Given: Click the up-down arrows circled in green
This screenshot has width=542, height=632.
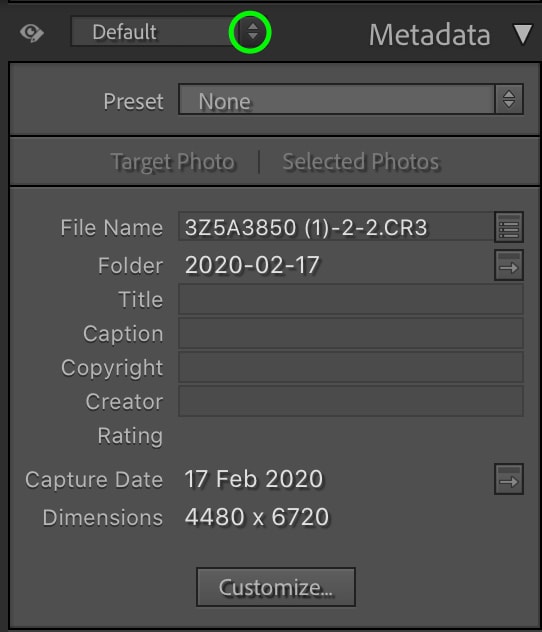Looking at the screenshot, I should [x=253, y=31].
